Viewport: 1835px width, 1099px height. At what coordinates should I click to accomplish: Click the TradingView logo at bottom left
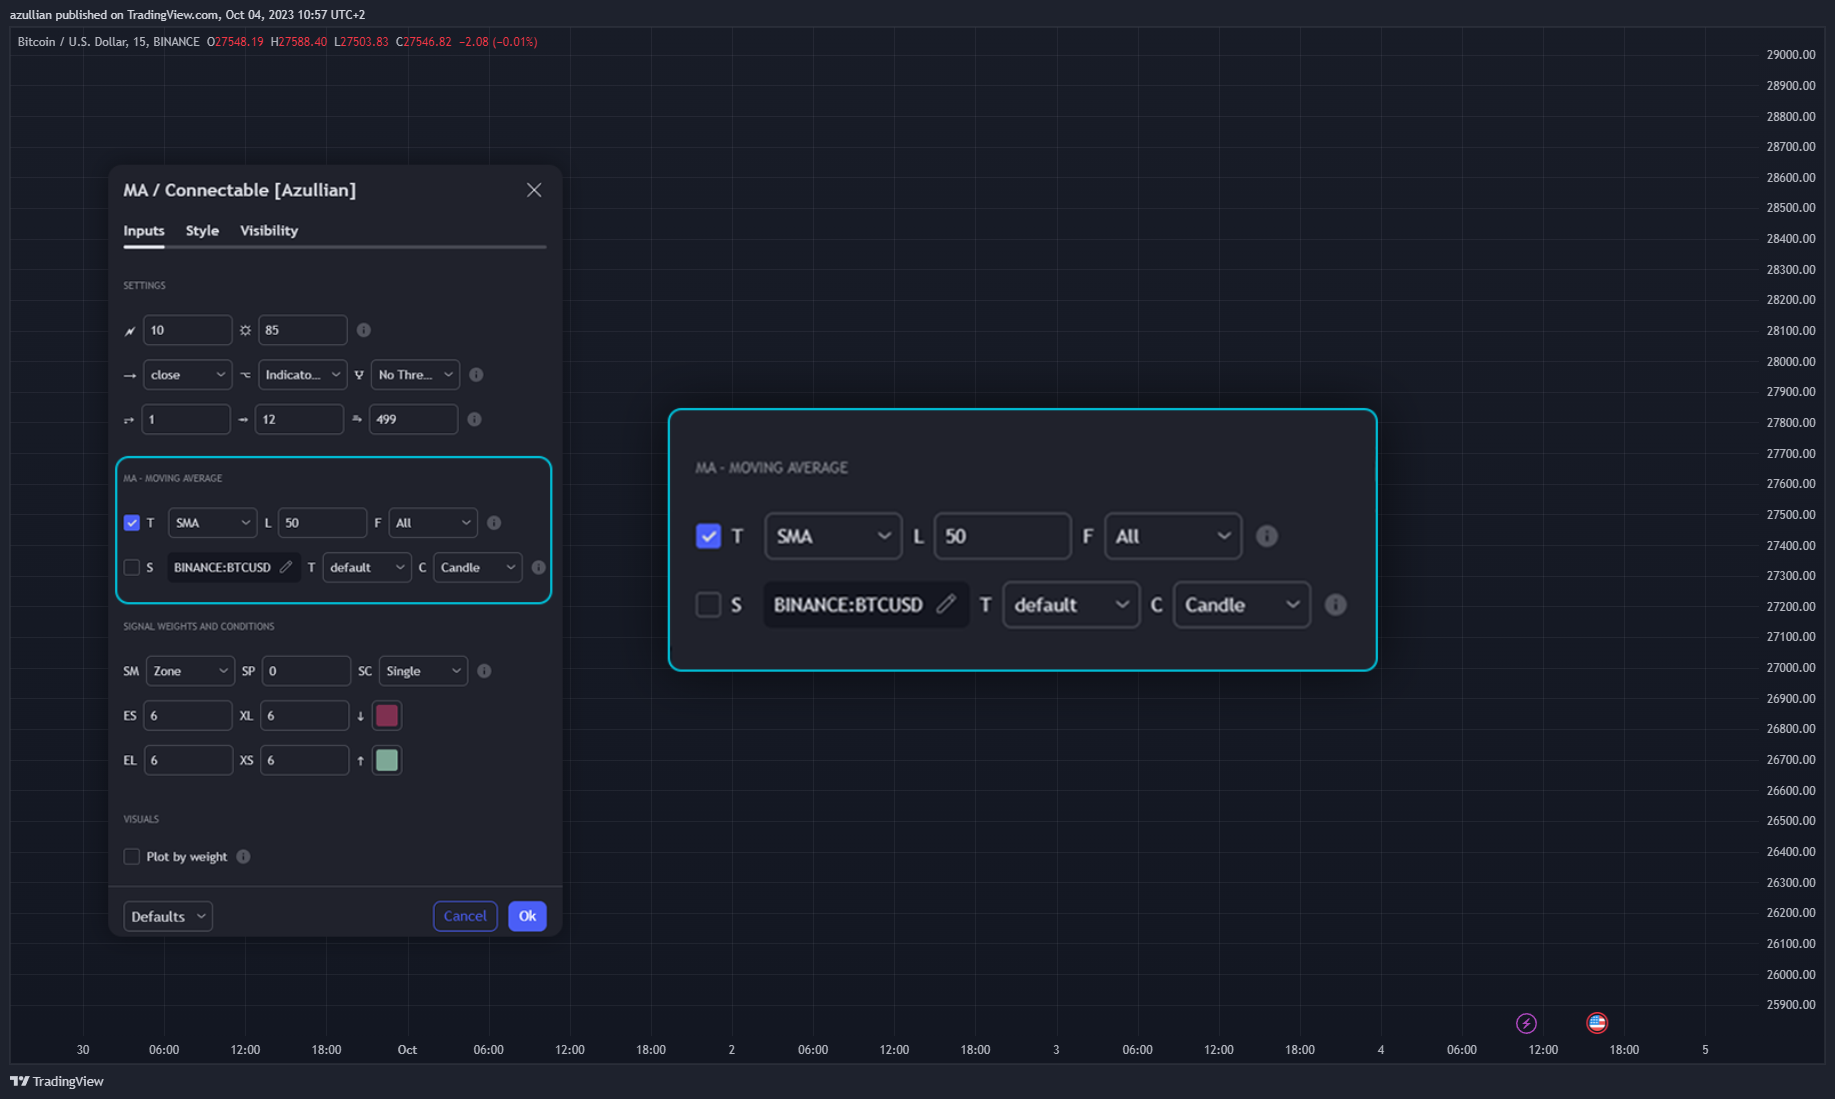point(57,1081)
